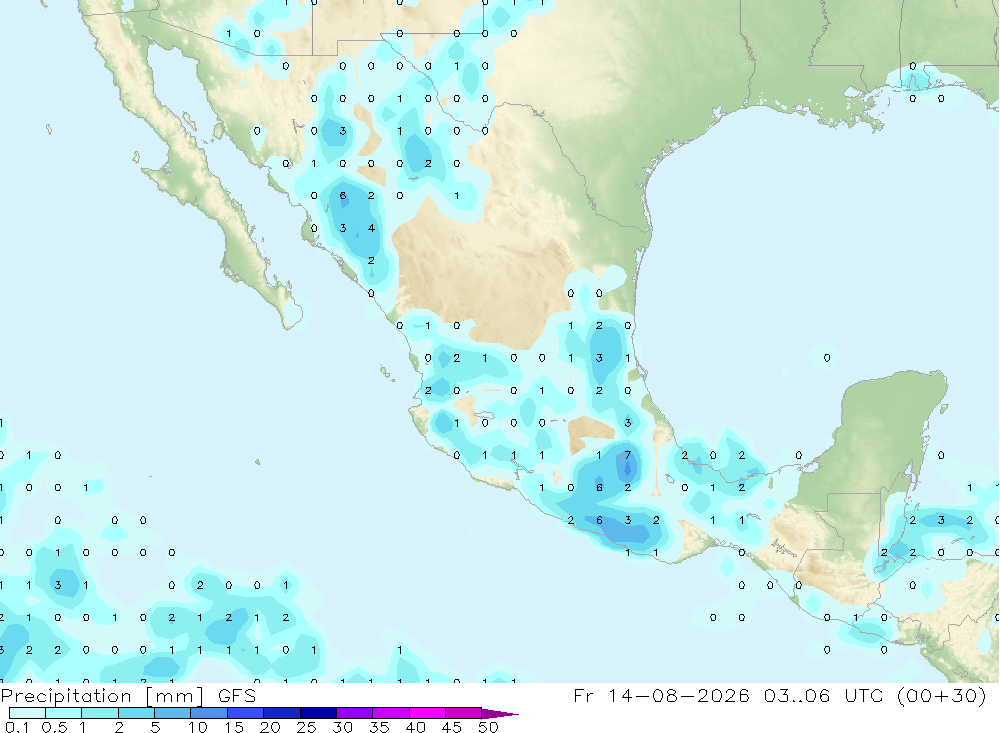Select the 5 to 10 mm legend swatch
The image size is (1000, 733).
pos(172,713)
